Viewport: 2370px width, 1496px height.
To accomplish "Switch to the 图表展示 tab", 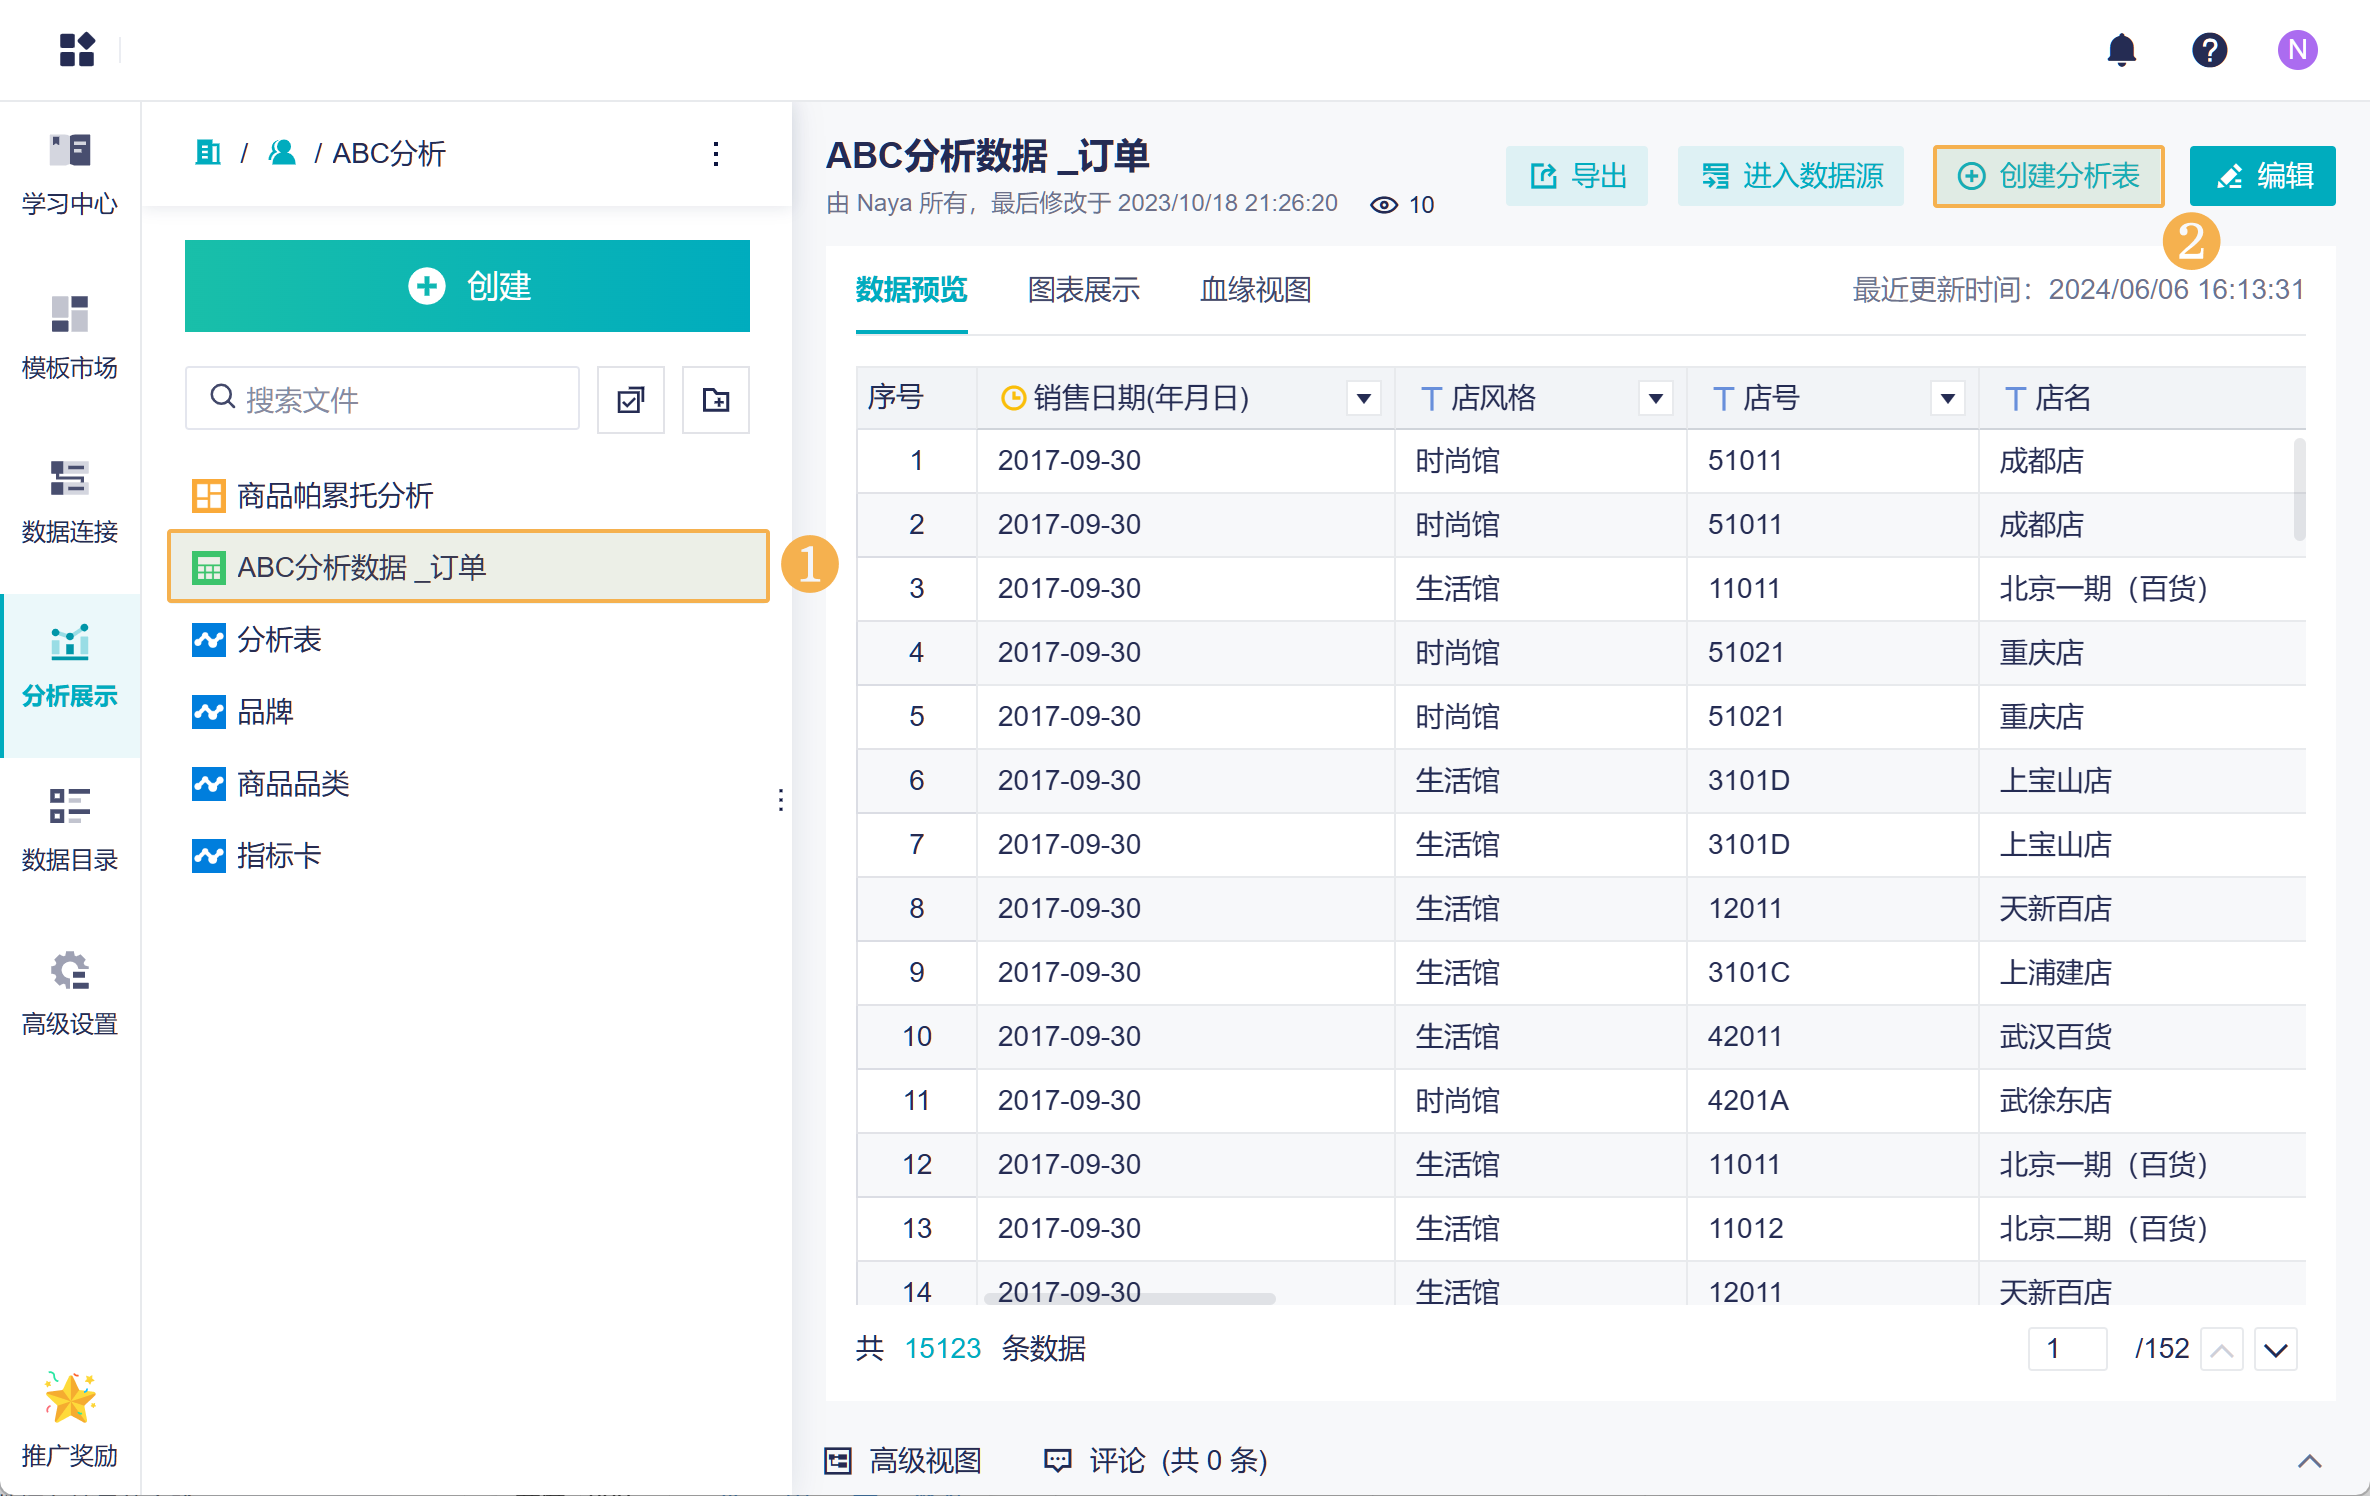I will point(1083,290).
